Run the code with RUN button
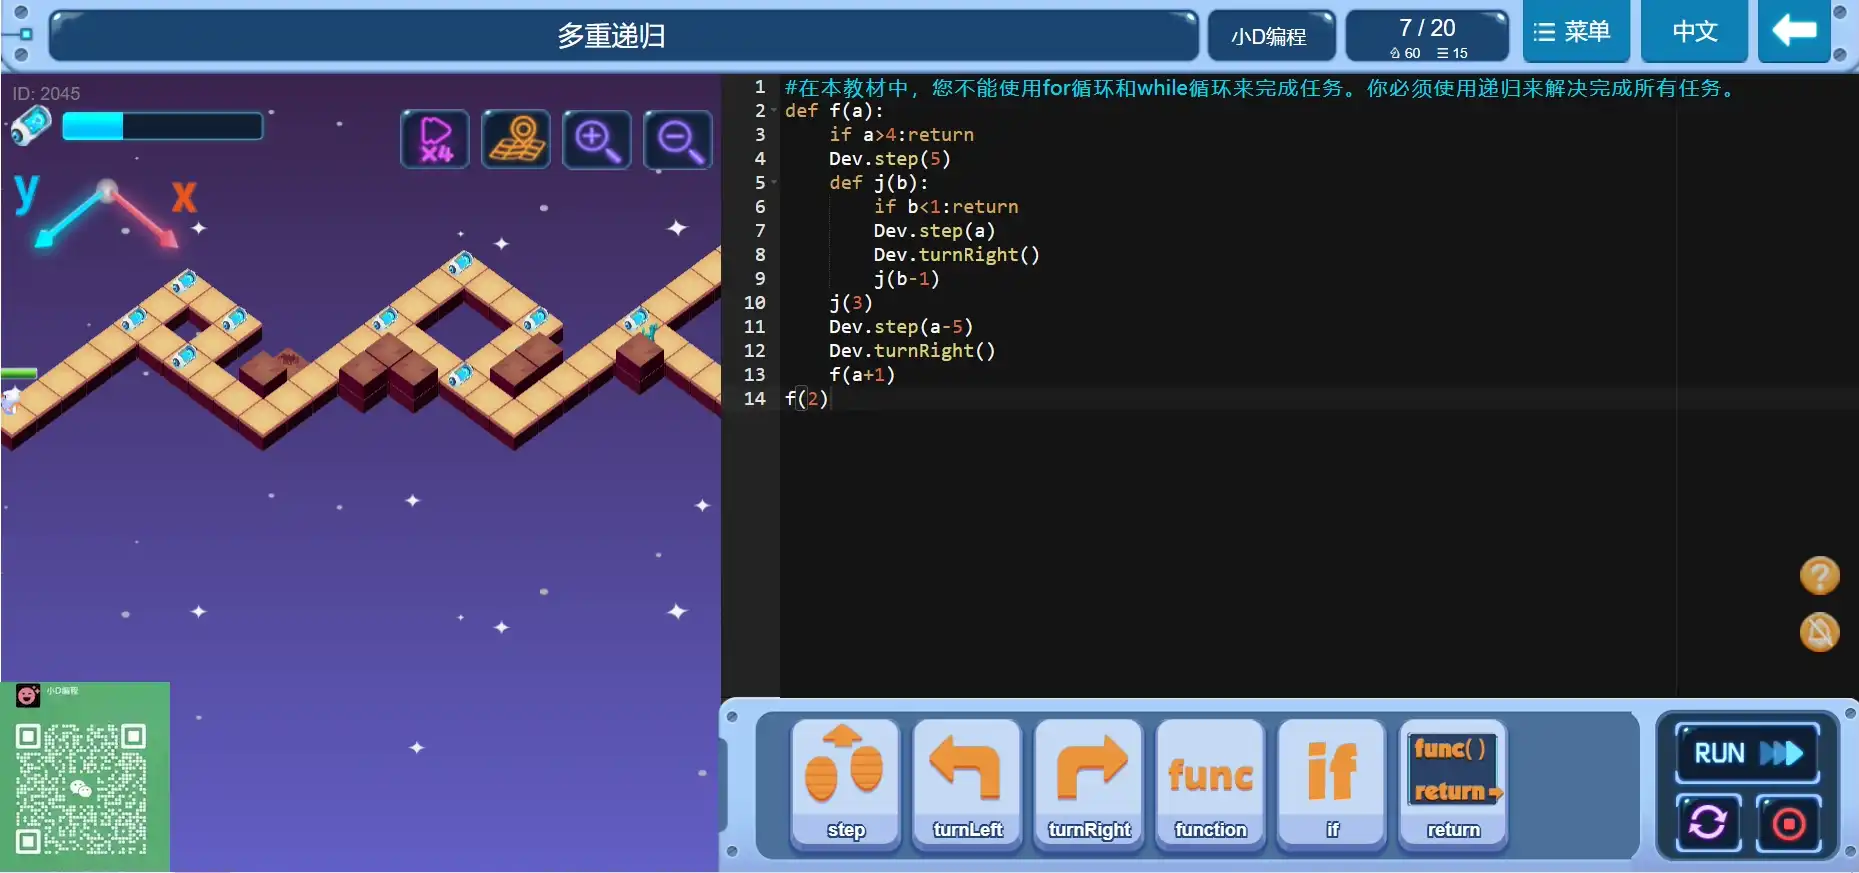 coord(1747,753)
